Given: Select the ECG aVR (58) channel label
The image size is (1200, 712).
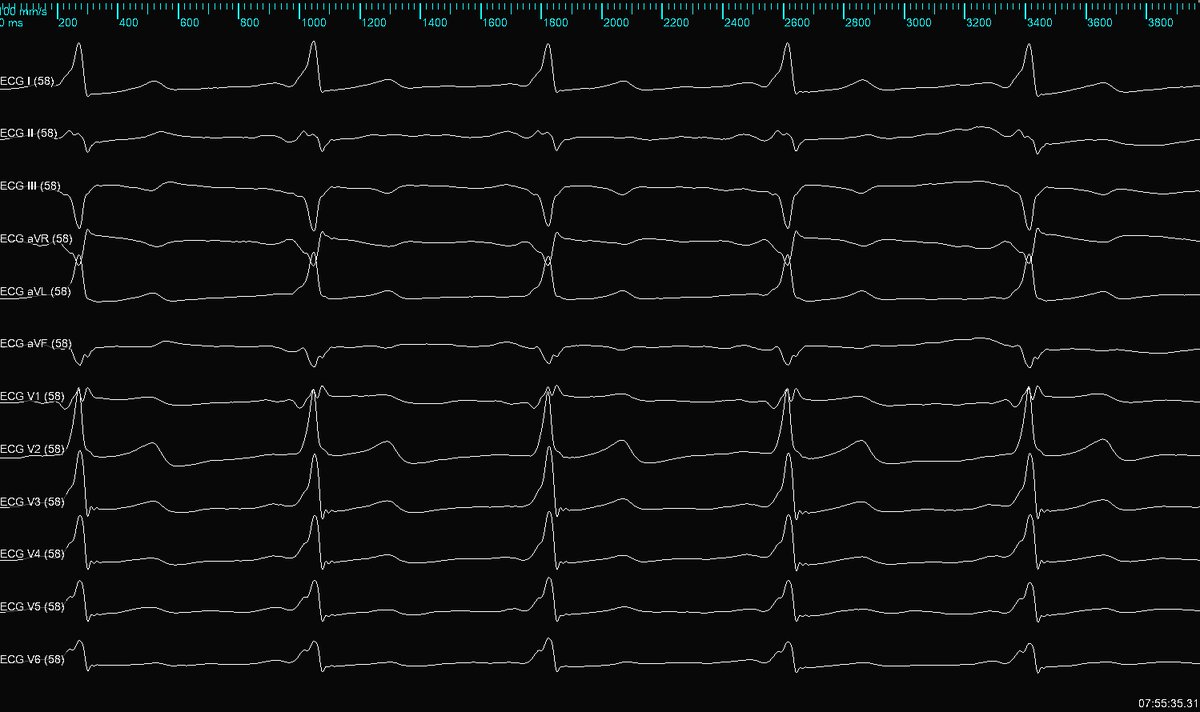Looking at the screenshot, I should [36, 239].
